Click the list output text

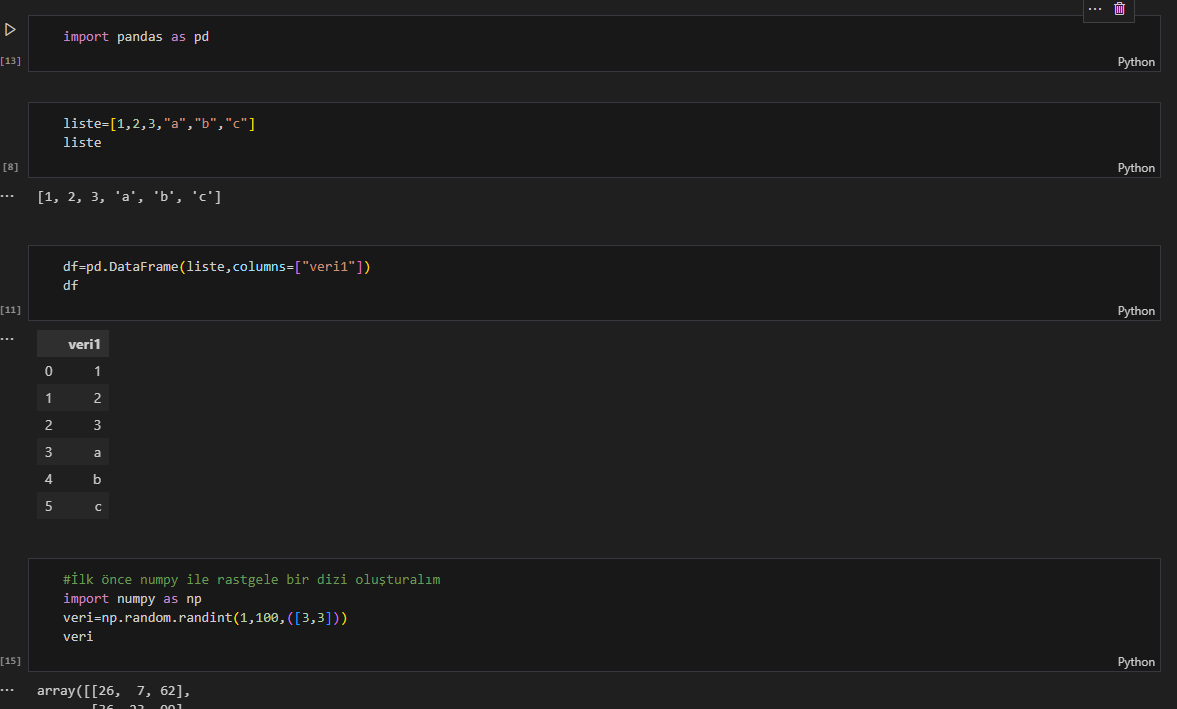pyautogui.click(x=129, y=197)
